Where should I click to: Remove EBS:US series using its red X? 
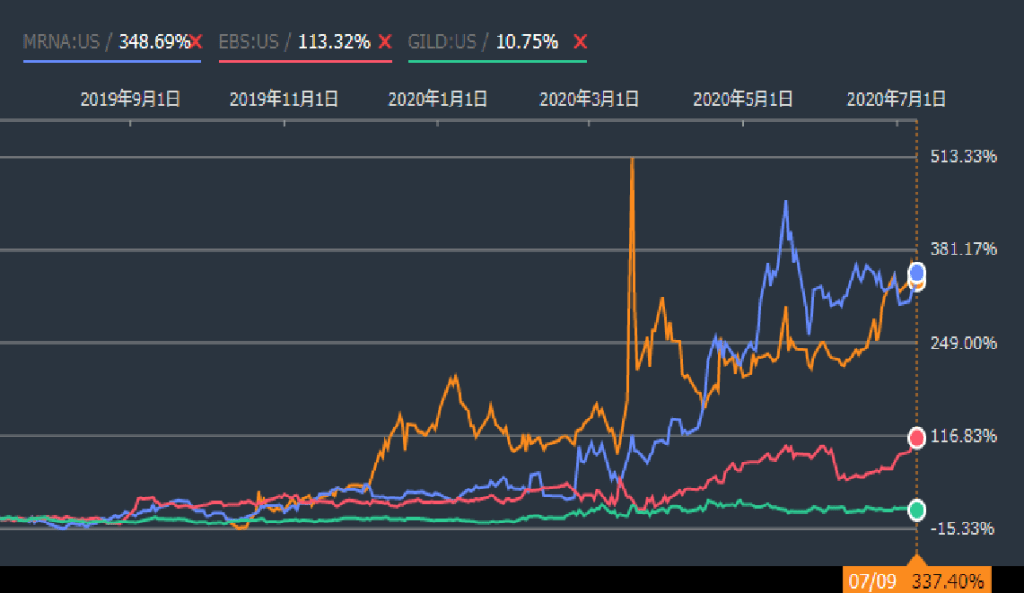click(x=385, y=42)
